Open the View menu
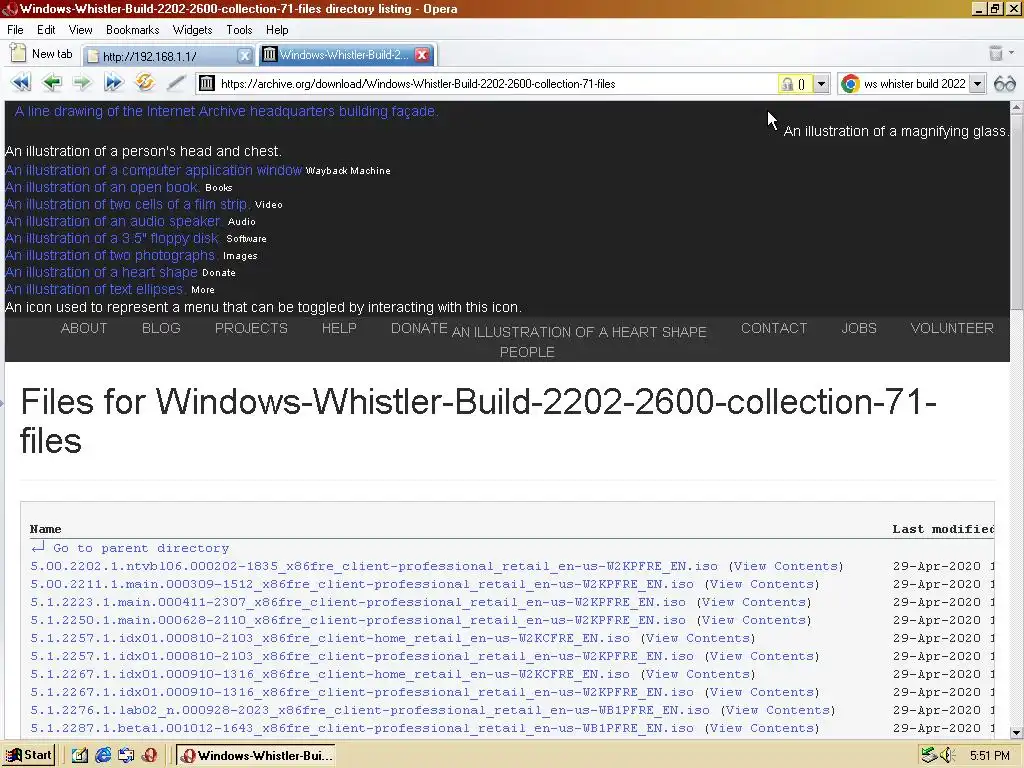 coord(80,30)
